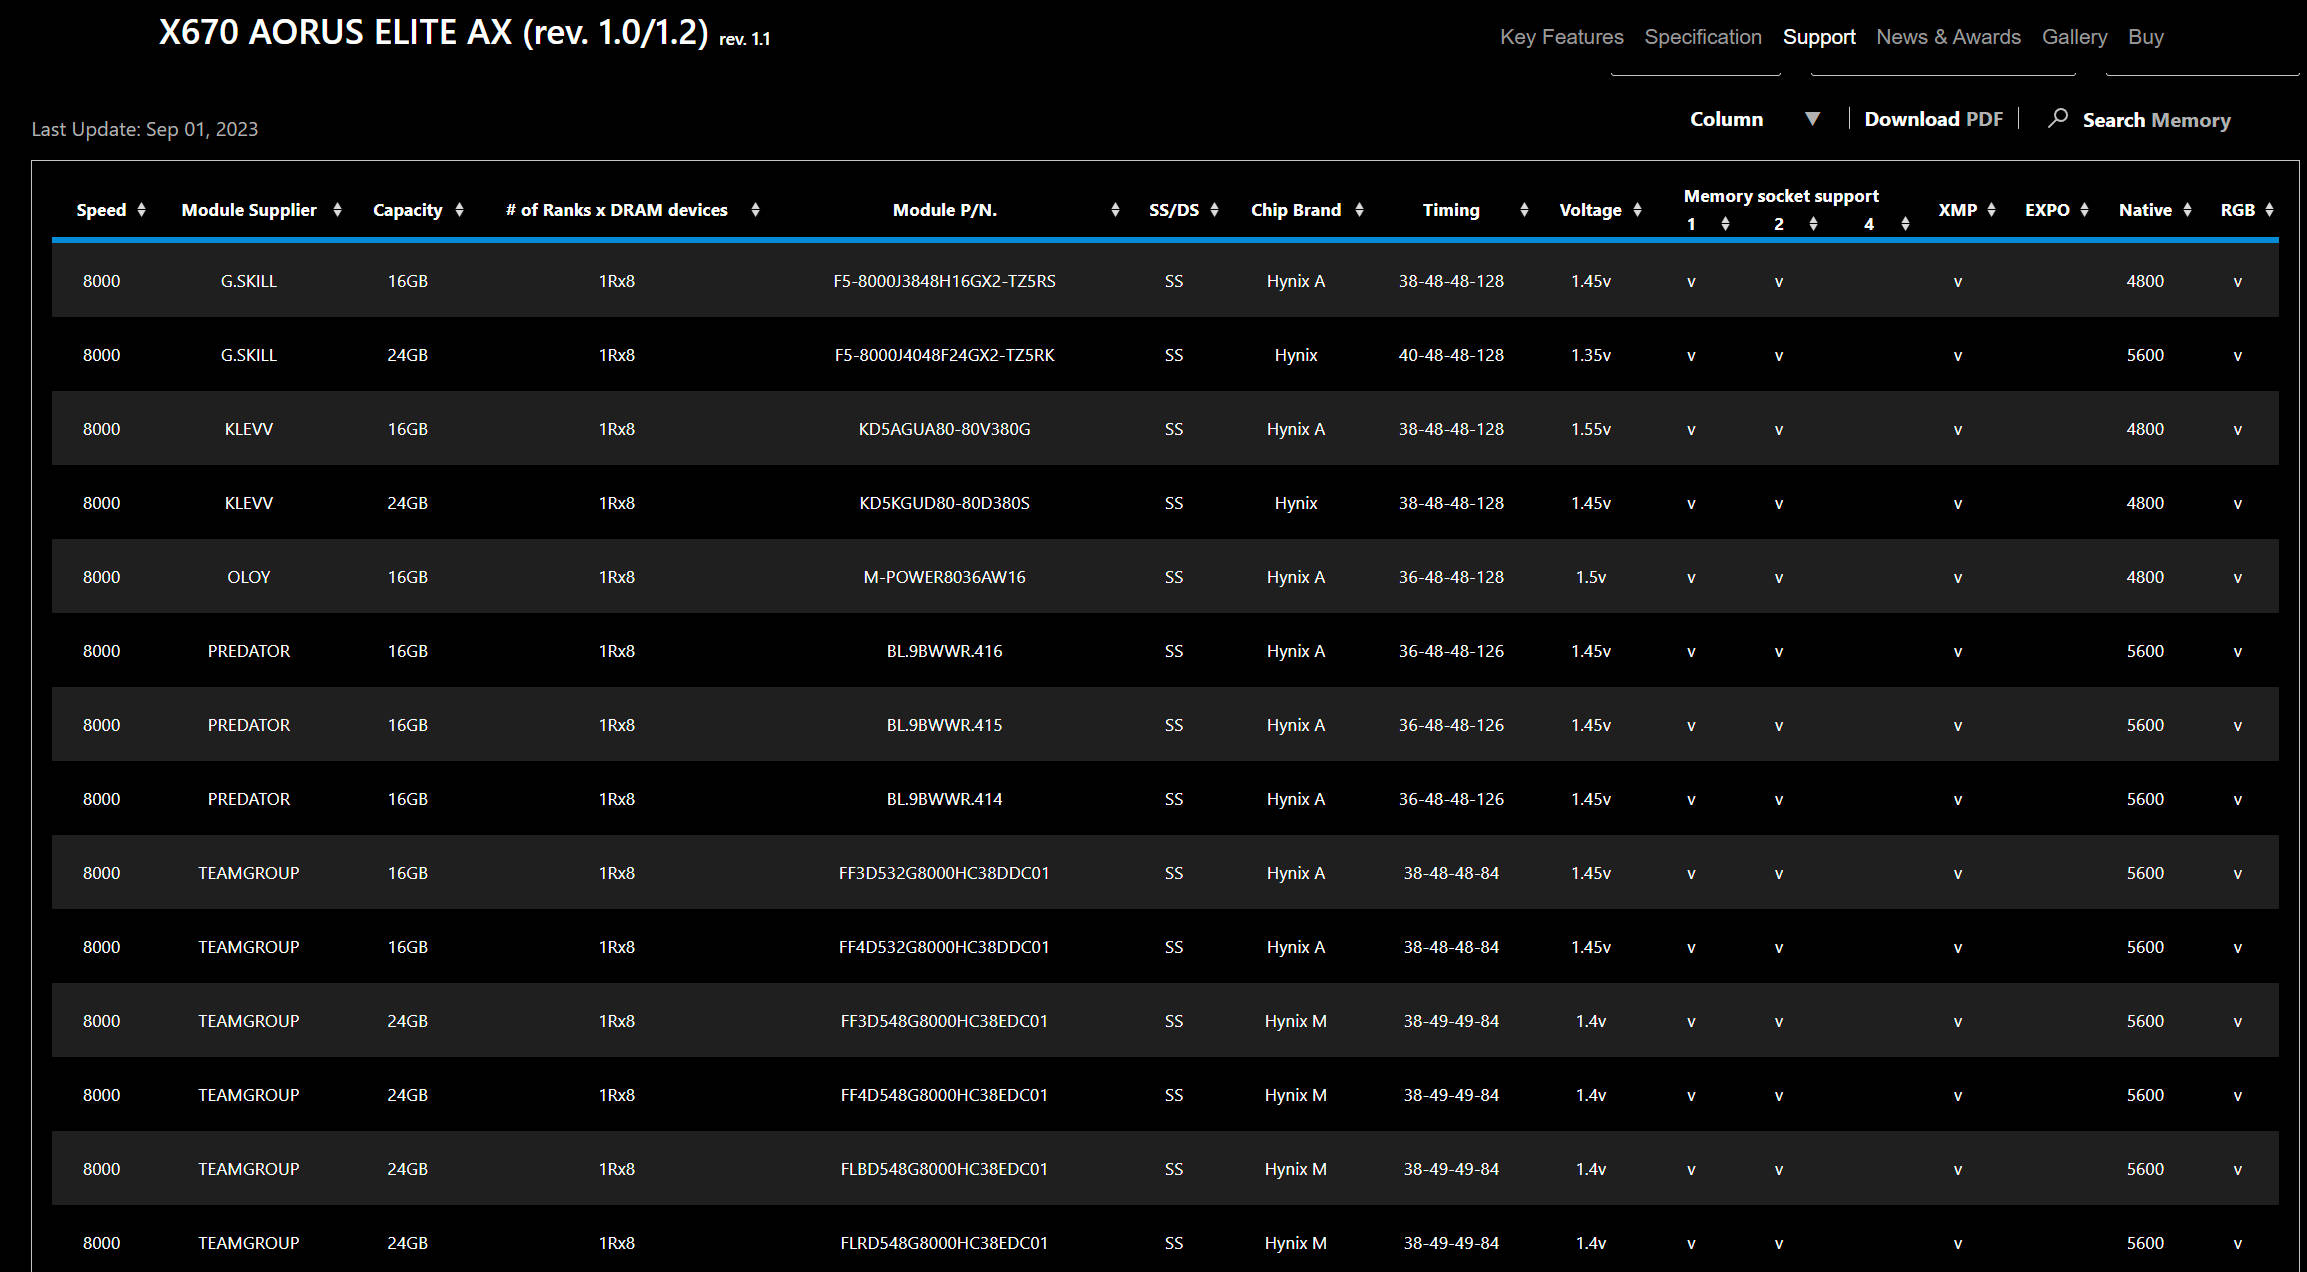Sort by Timing column arrows
Screen dimensions: 2307x1272
(1525, 210)
